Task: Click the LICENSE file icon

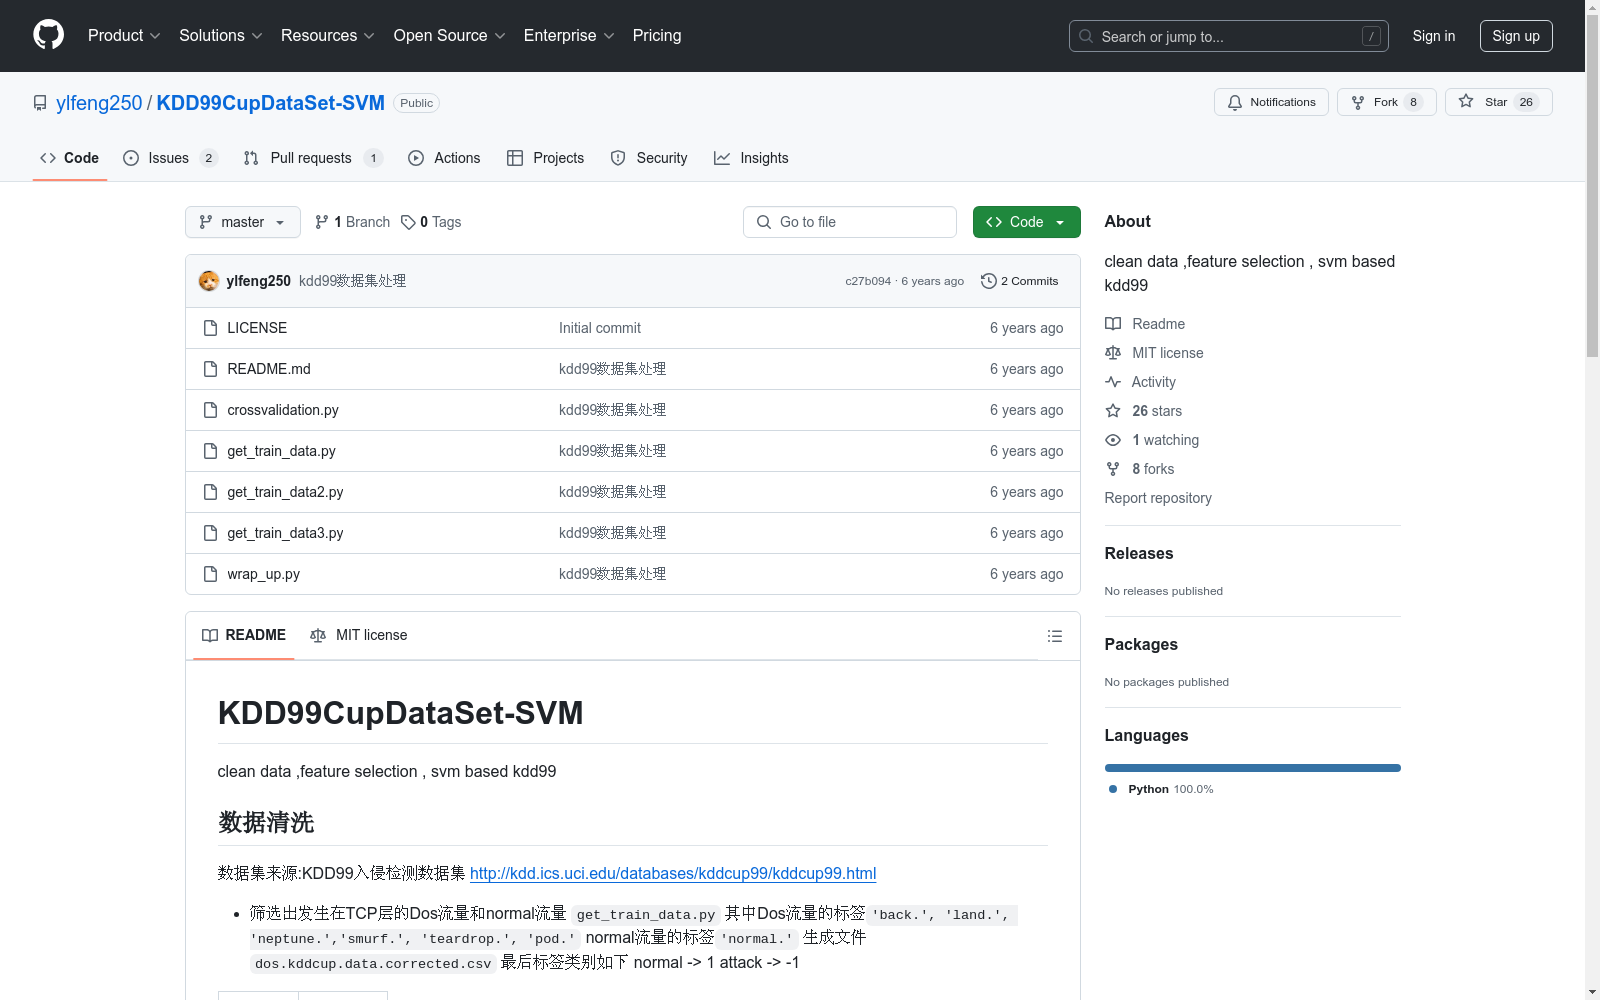Action: 210,328
